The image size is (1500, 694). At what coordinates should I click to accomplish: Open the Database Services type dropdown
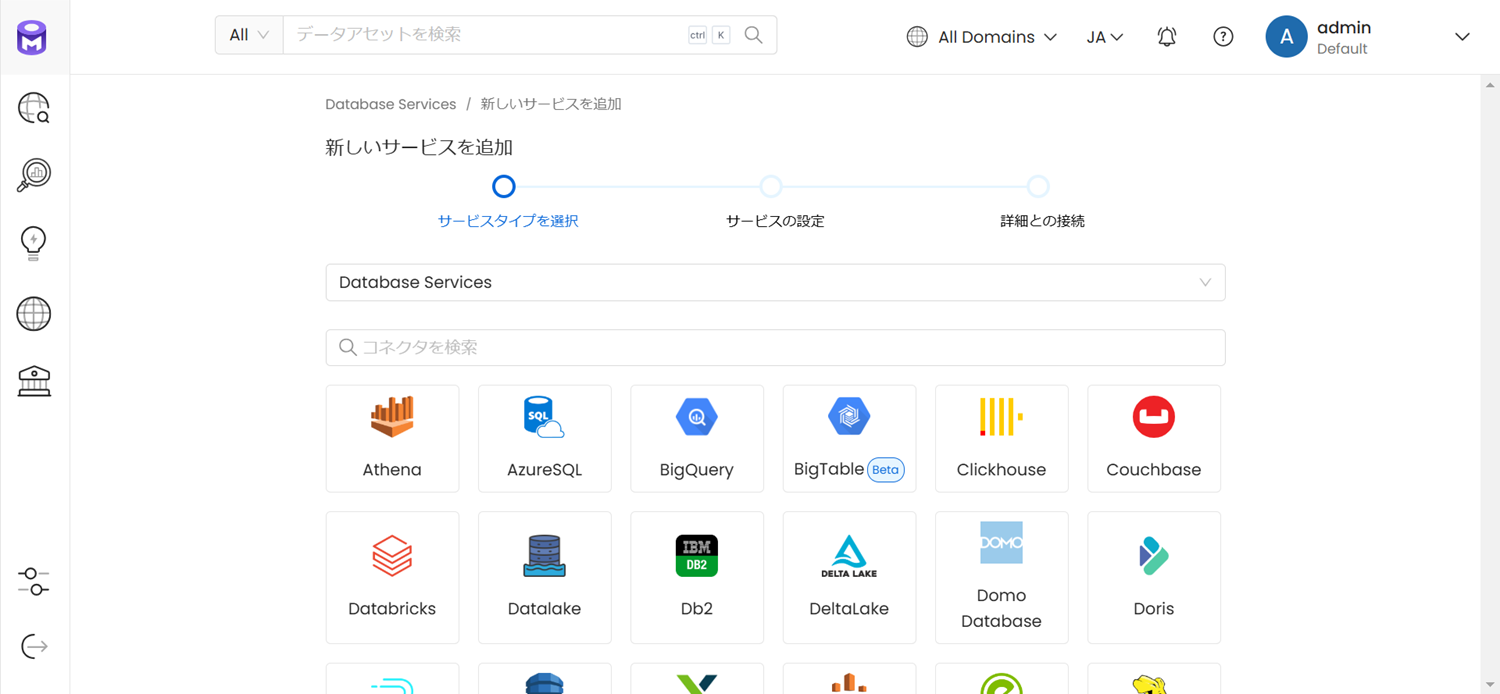click(775, 283)
